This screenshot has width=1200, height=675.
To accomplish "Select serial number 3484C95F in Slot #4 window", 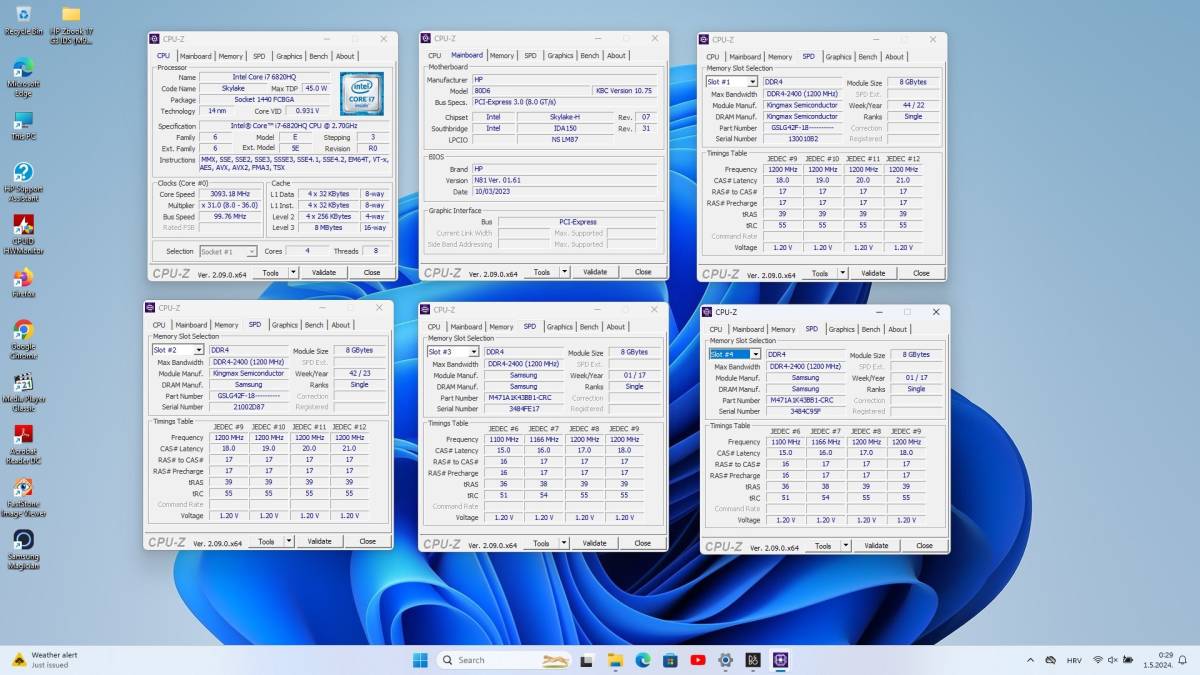I will pos(805,411).
